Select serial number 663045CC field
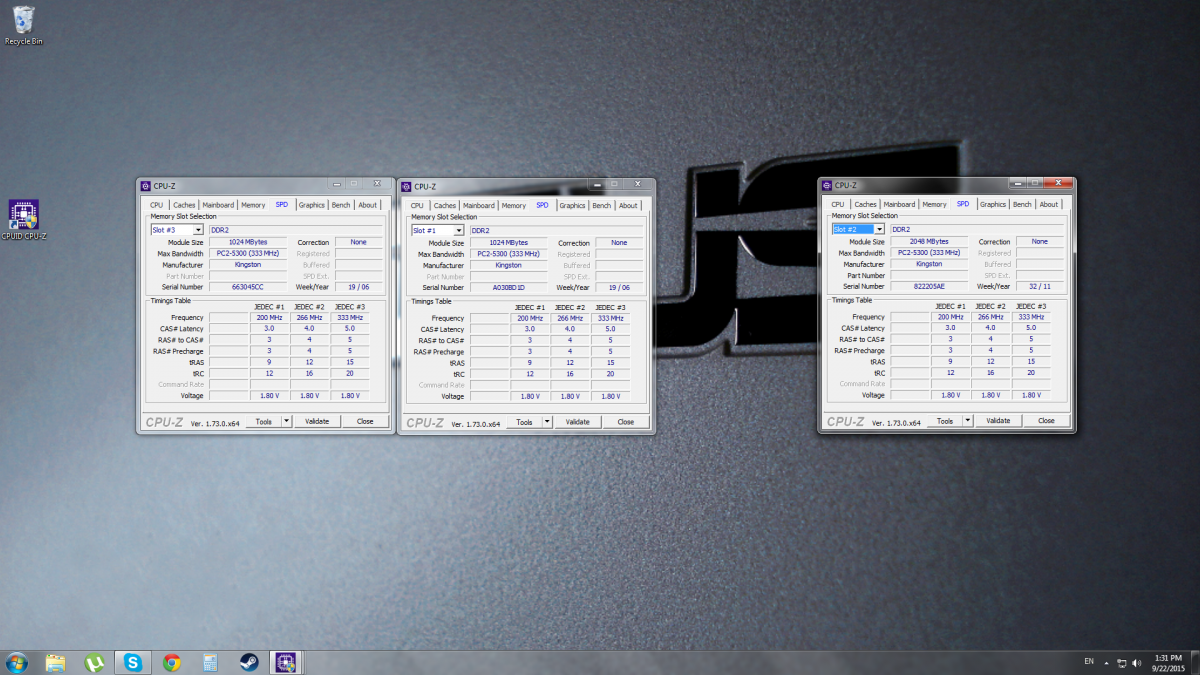The width and height of the screenshot is (1200, 675). [248, 287]
